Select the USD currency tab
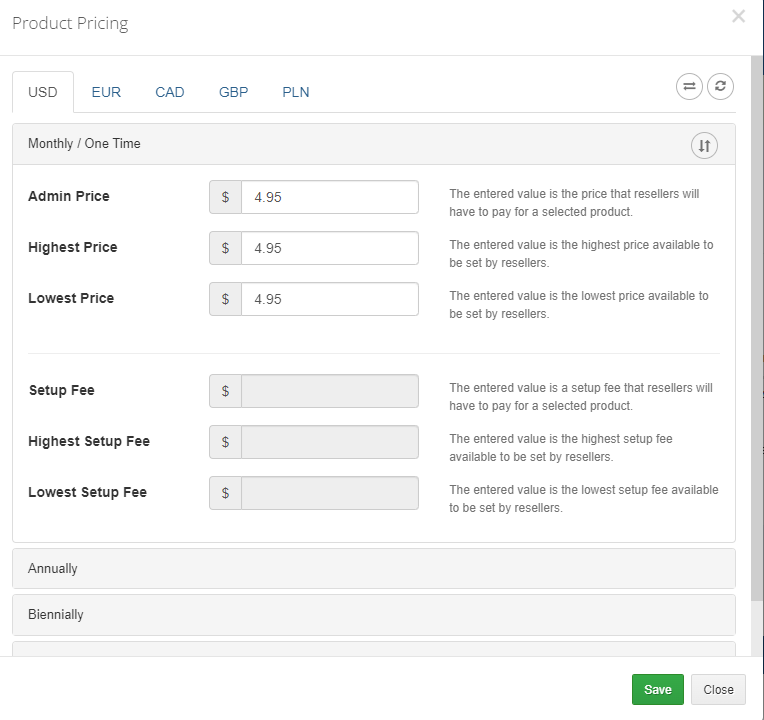This screenshot has height=720, width=764. 43,92
